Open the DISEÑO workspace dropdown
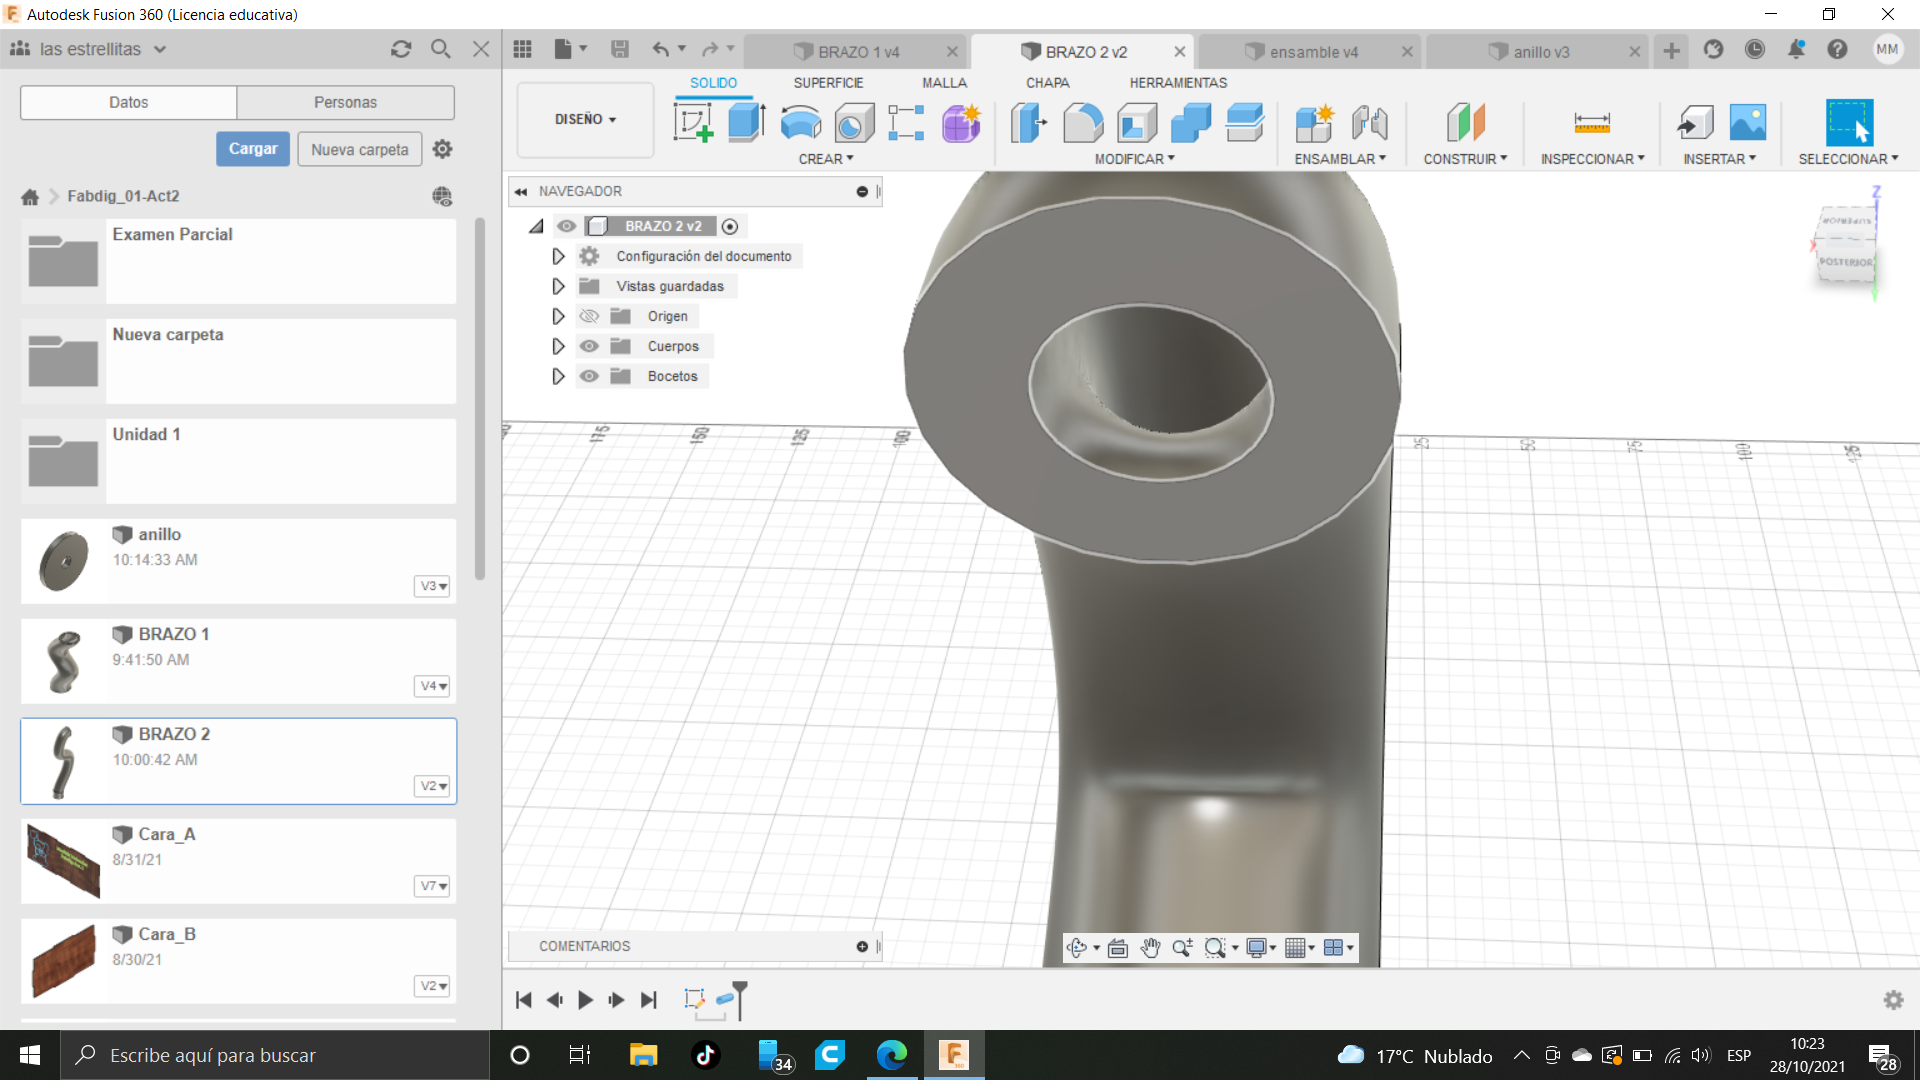1920x1080 pixels. 585,119
